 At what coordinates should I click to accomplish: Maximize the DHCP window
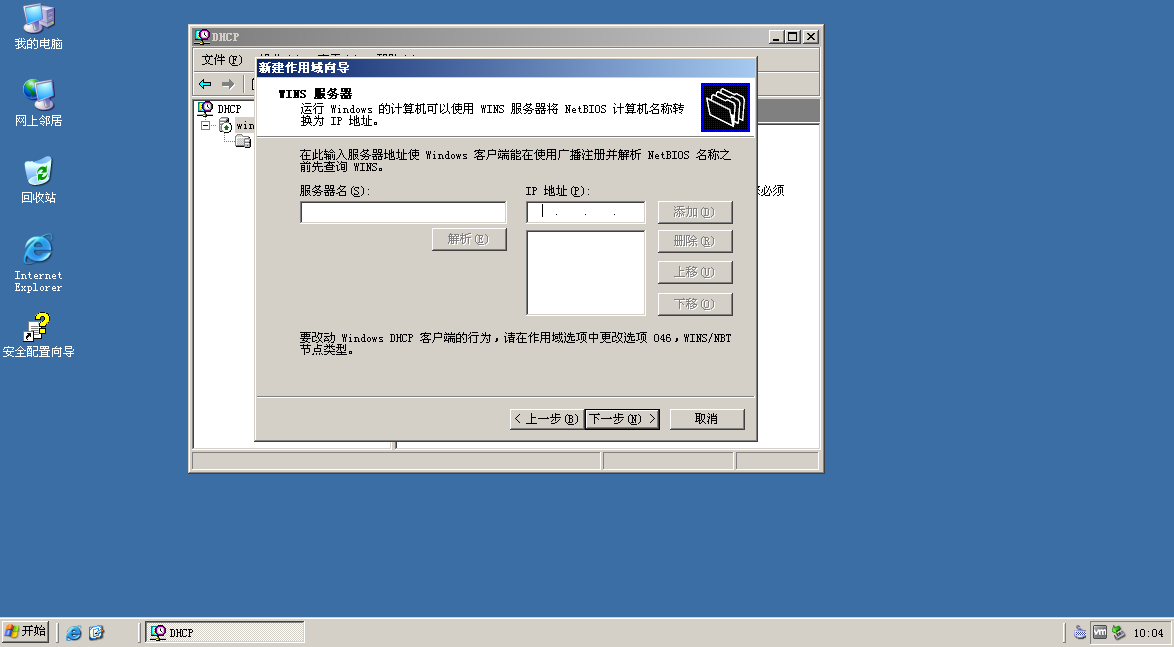(x=794, y=36)
